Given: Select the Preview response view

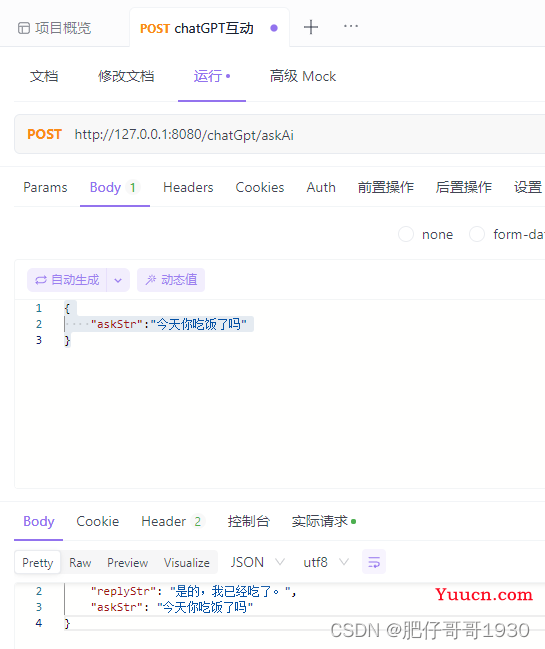Looking at the screenshot, I should (x=127, y=562).
